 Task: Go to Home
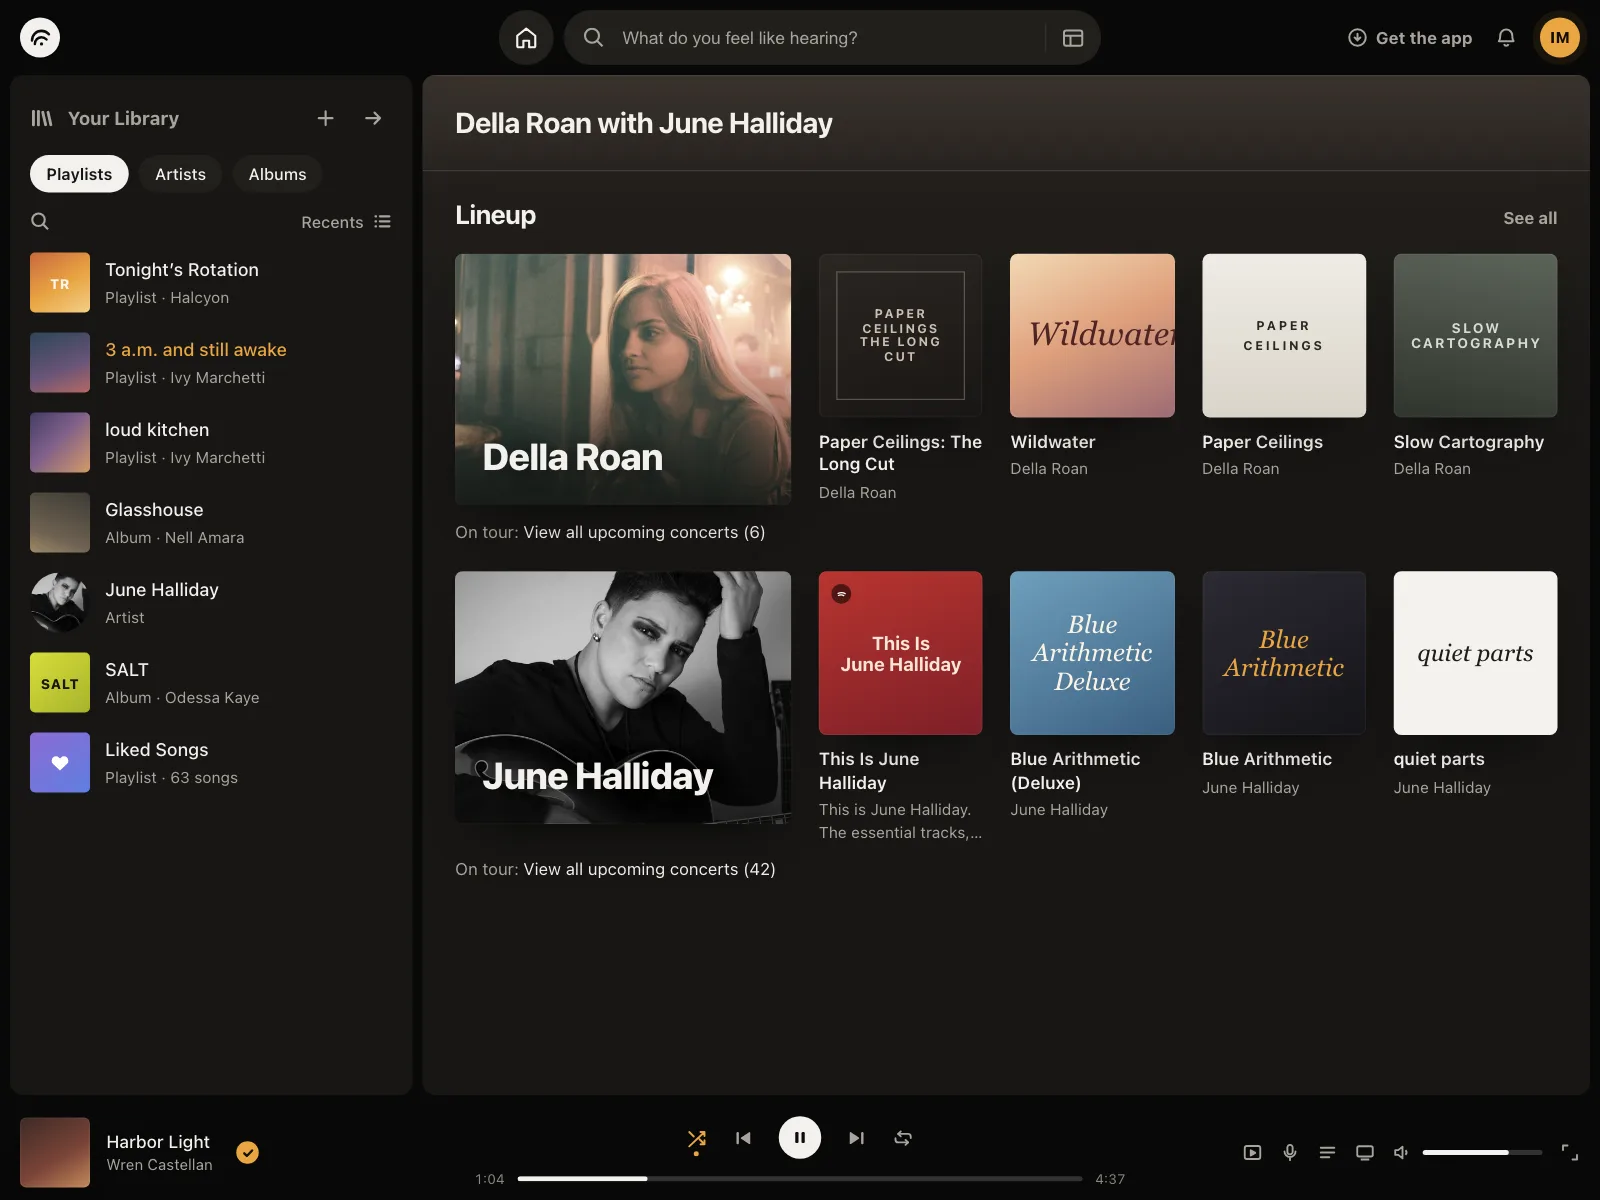coord(526,38)
